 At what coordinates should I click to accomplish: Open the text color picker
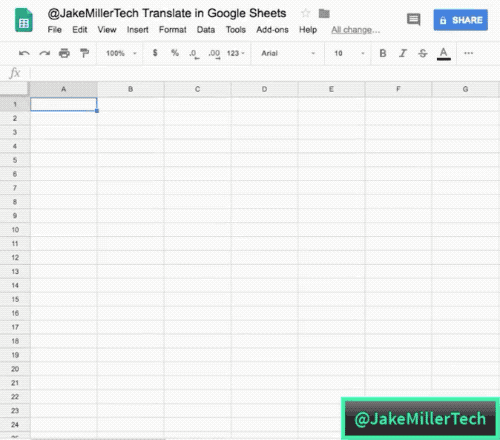pos(444,54)
